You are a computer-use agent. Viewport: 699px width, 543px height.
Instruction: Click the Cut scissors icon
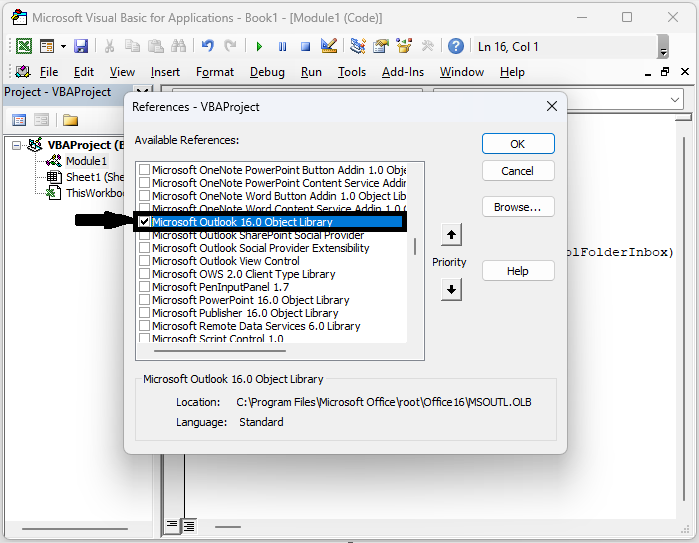pyautogui.click(x=109, y=46)
